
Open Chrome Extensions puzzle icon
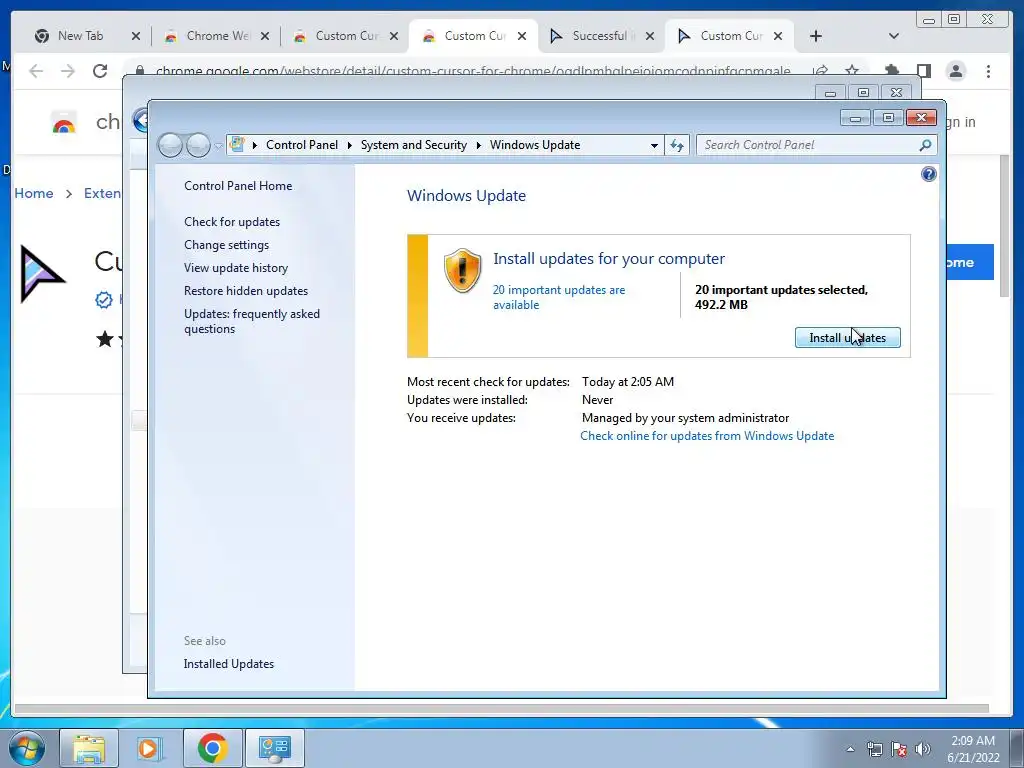891,71
